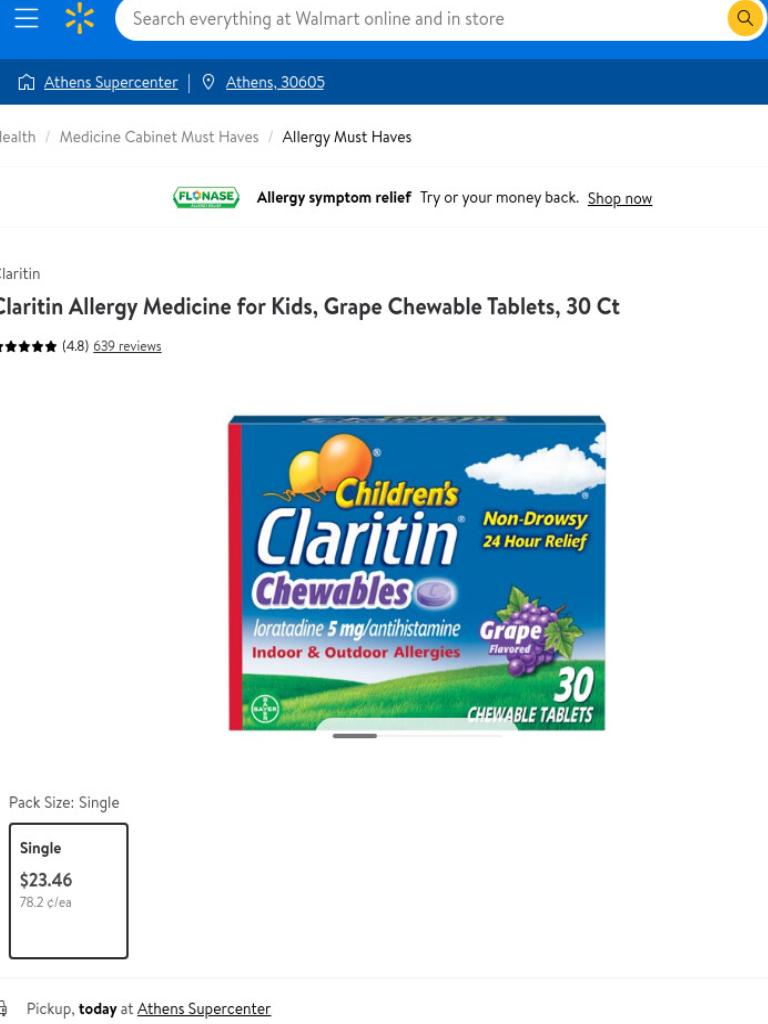Click the Children's Claritin product image
The image size is (768, 1024).
[417, 573]
